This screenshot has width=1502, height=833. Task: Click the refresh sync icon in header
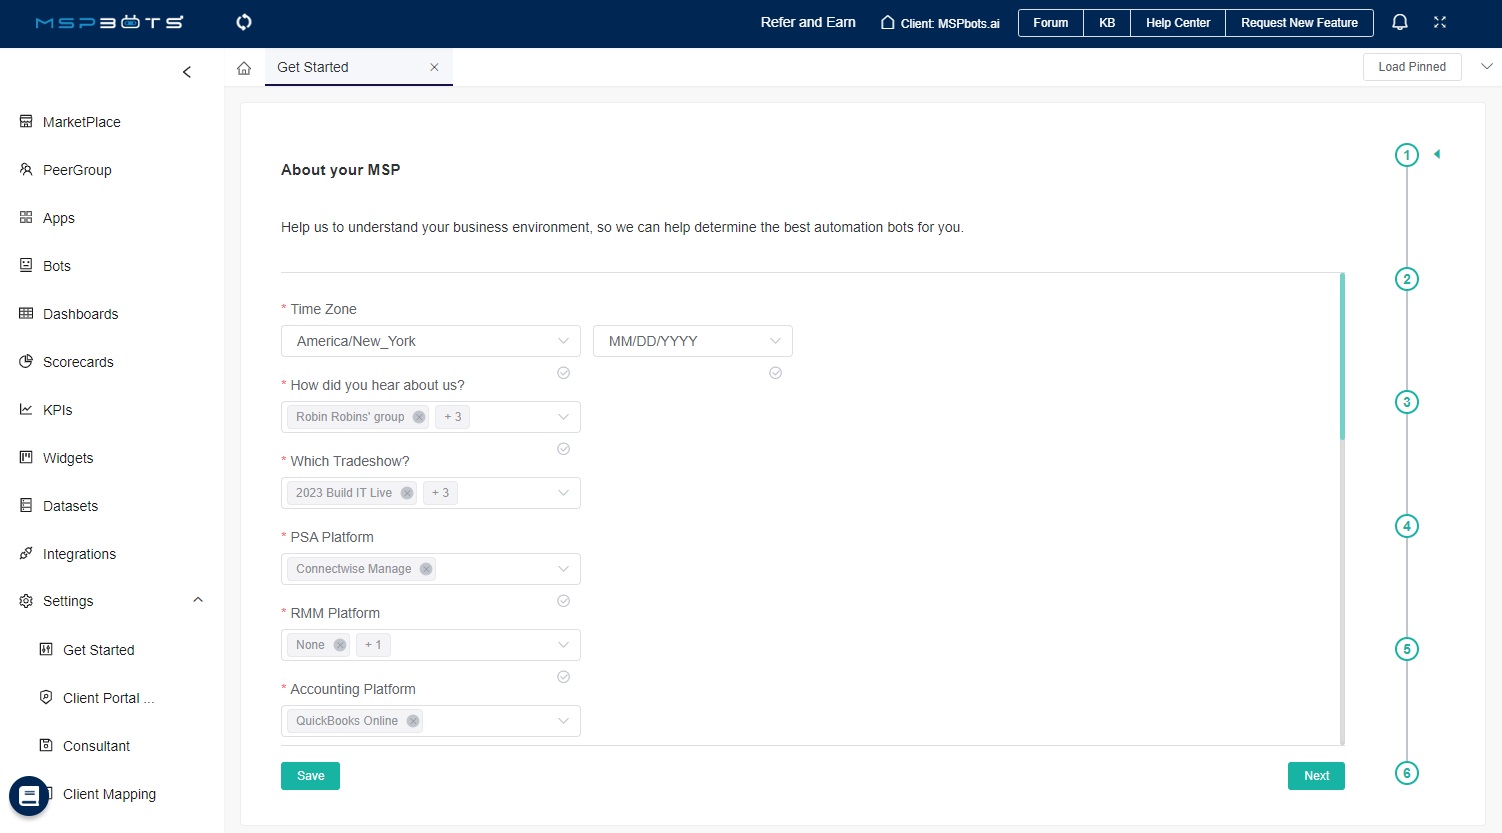244,22
